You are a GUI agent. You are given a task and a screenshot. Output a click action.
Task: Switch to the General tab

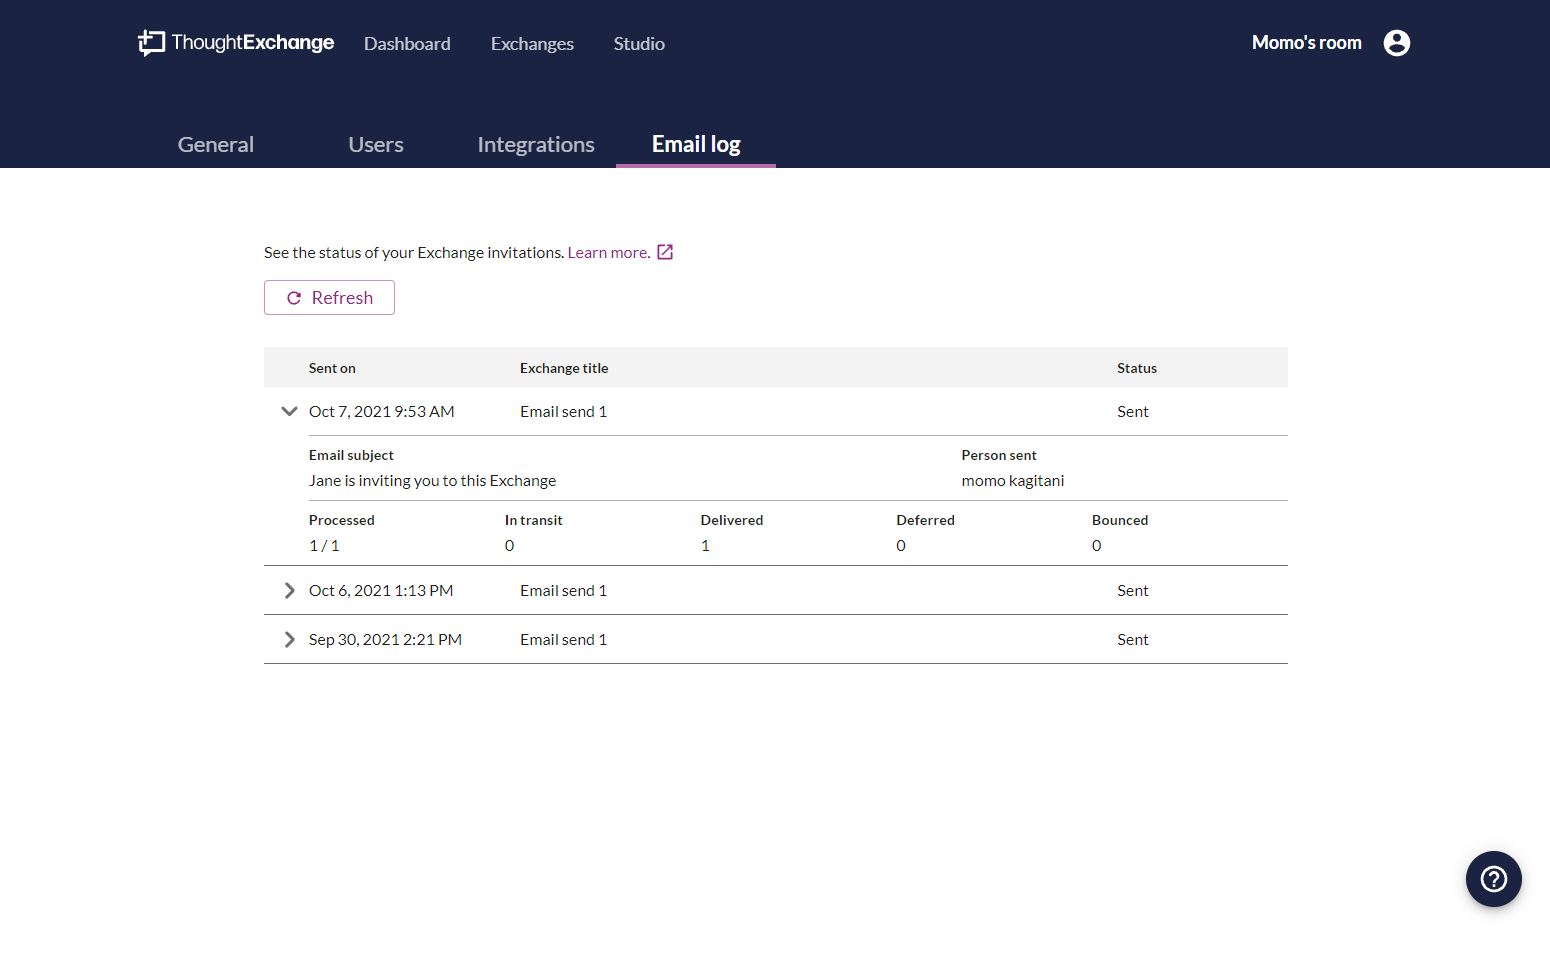216,144
